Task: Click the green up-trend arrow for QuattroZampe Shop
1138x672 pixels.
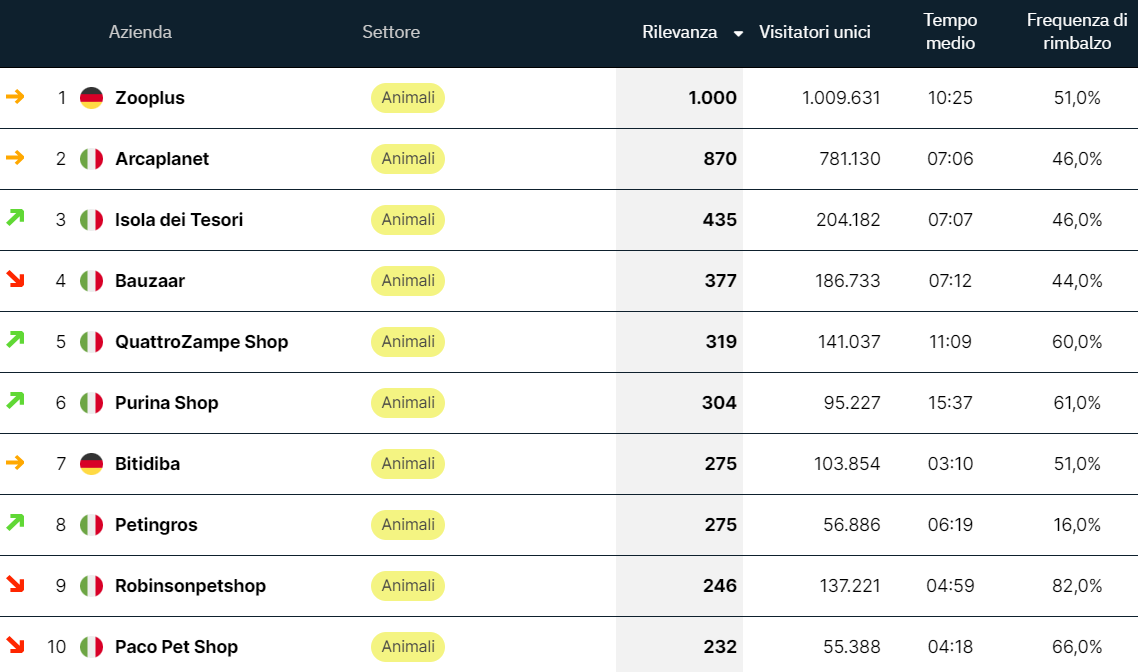Action: pos(15,339)
